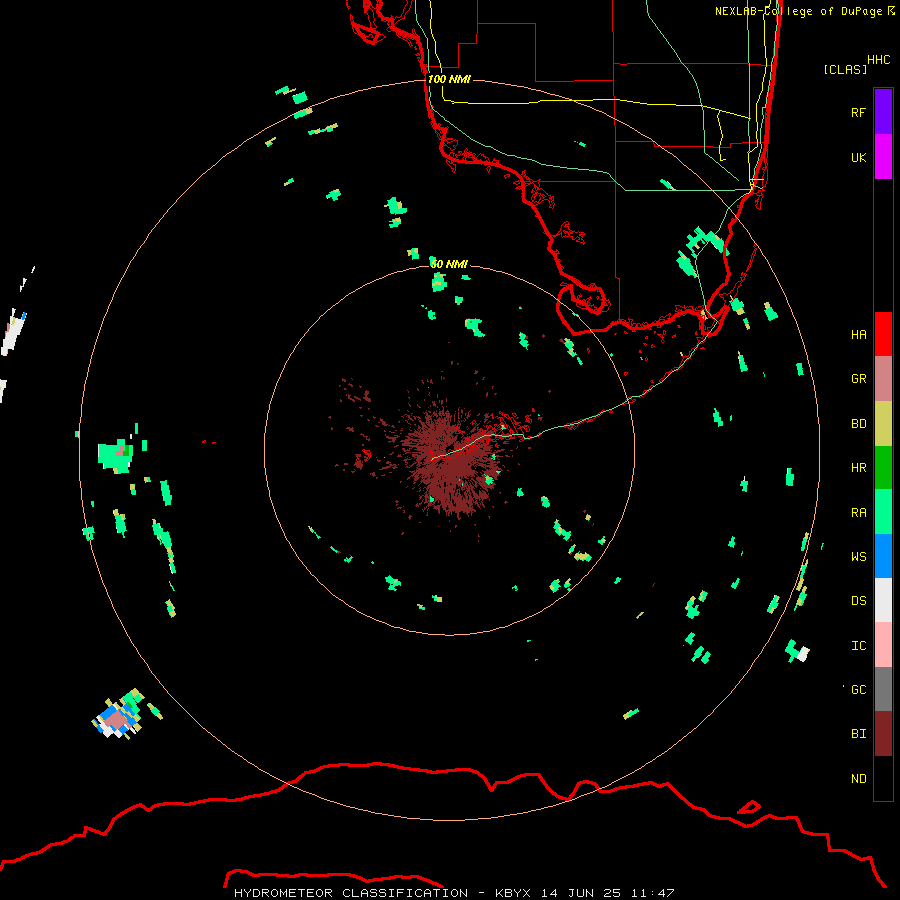
Task: Select the GC gray legend swatch
Action: coord(883,689)
